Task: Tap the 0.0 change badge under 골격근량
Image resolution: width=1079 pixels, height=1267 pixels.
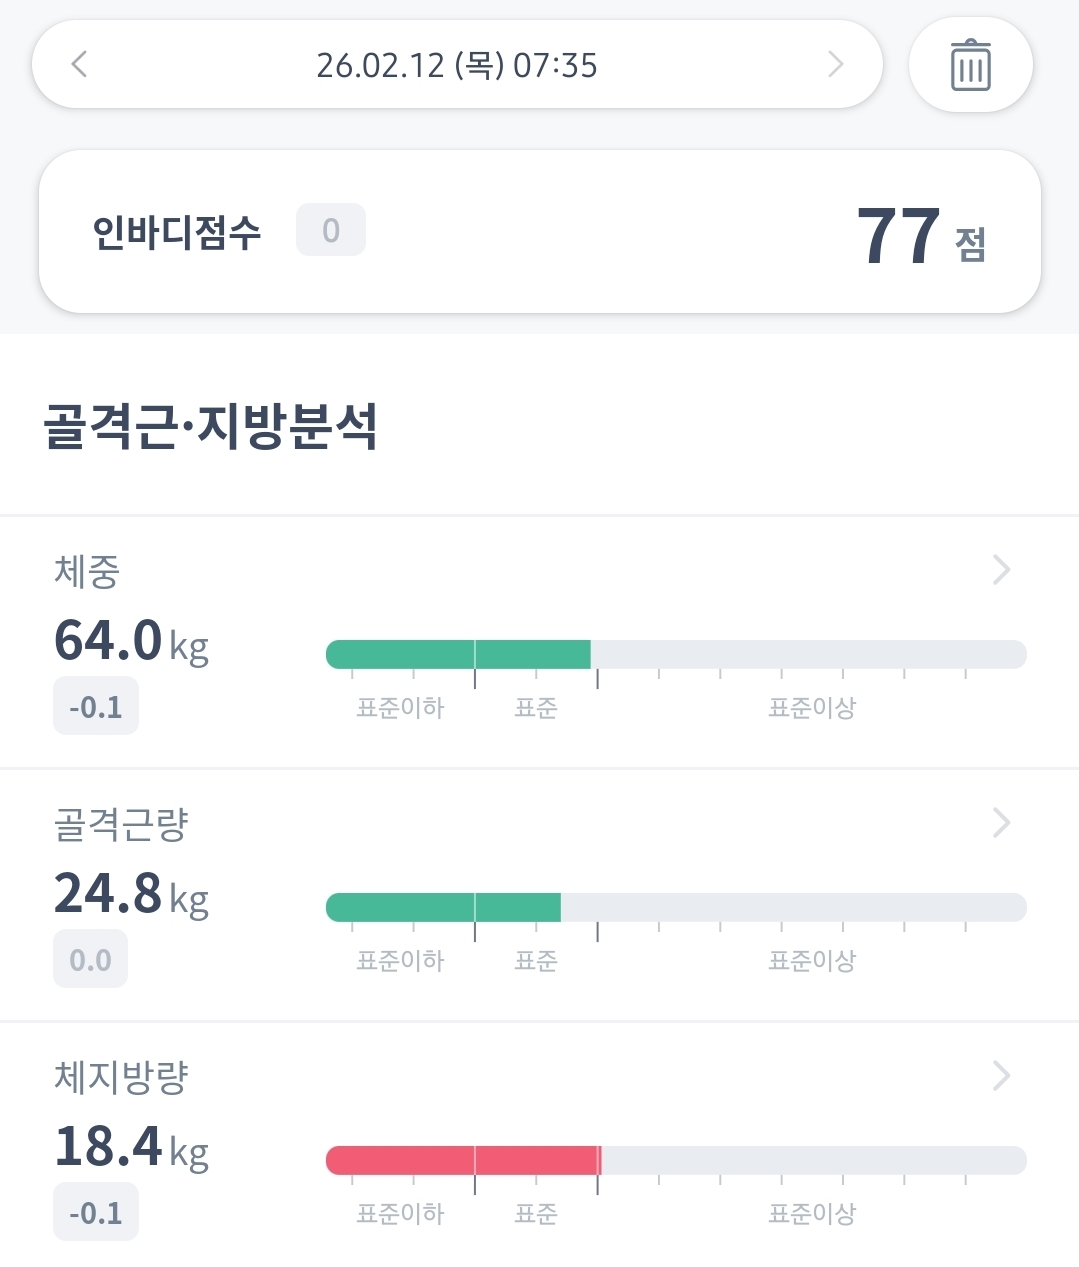Action: point(90,961)
